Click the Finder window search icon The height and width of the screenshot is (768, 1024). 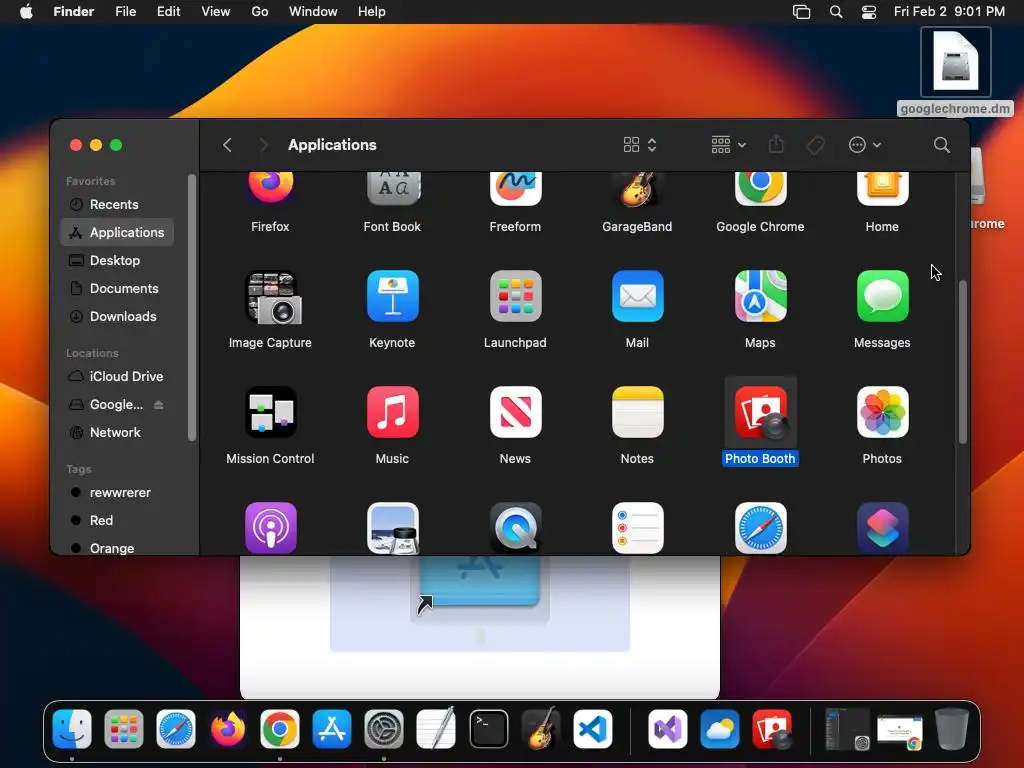941,145
